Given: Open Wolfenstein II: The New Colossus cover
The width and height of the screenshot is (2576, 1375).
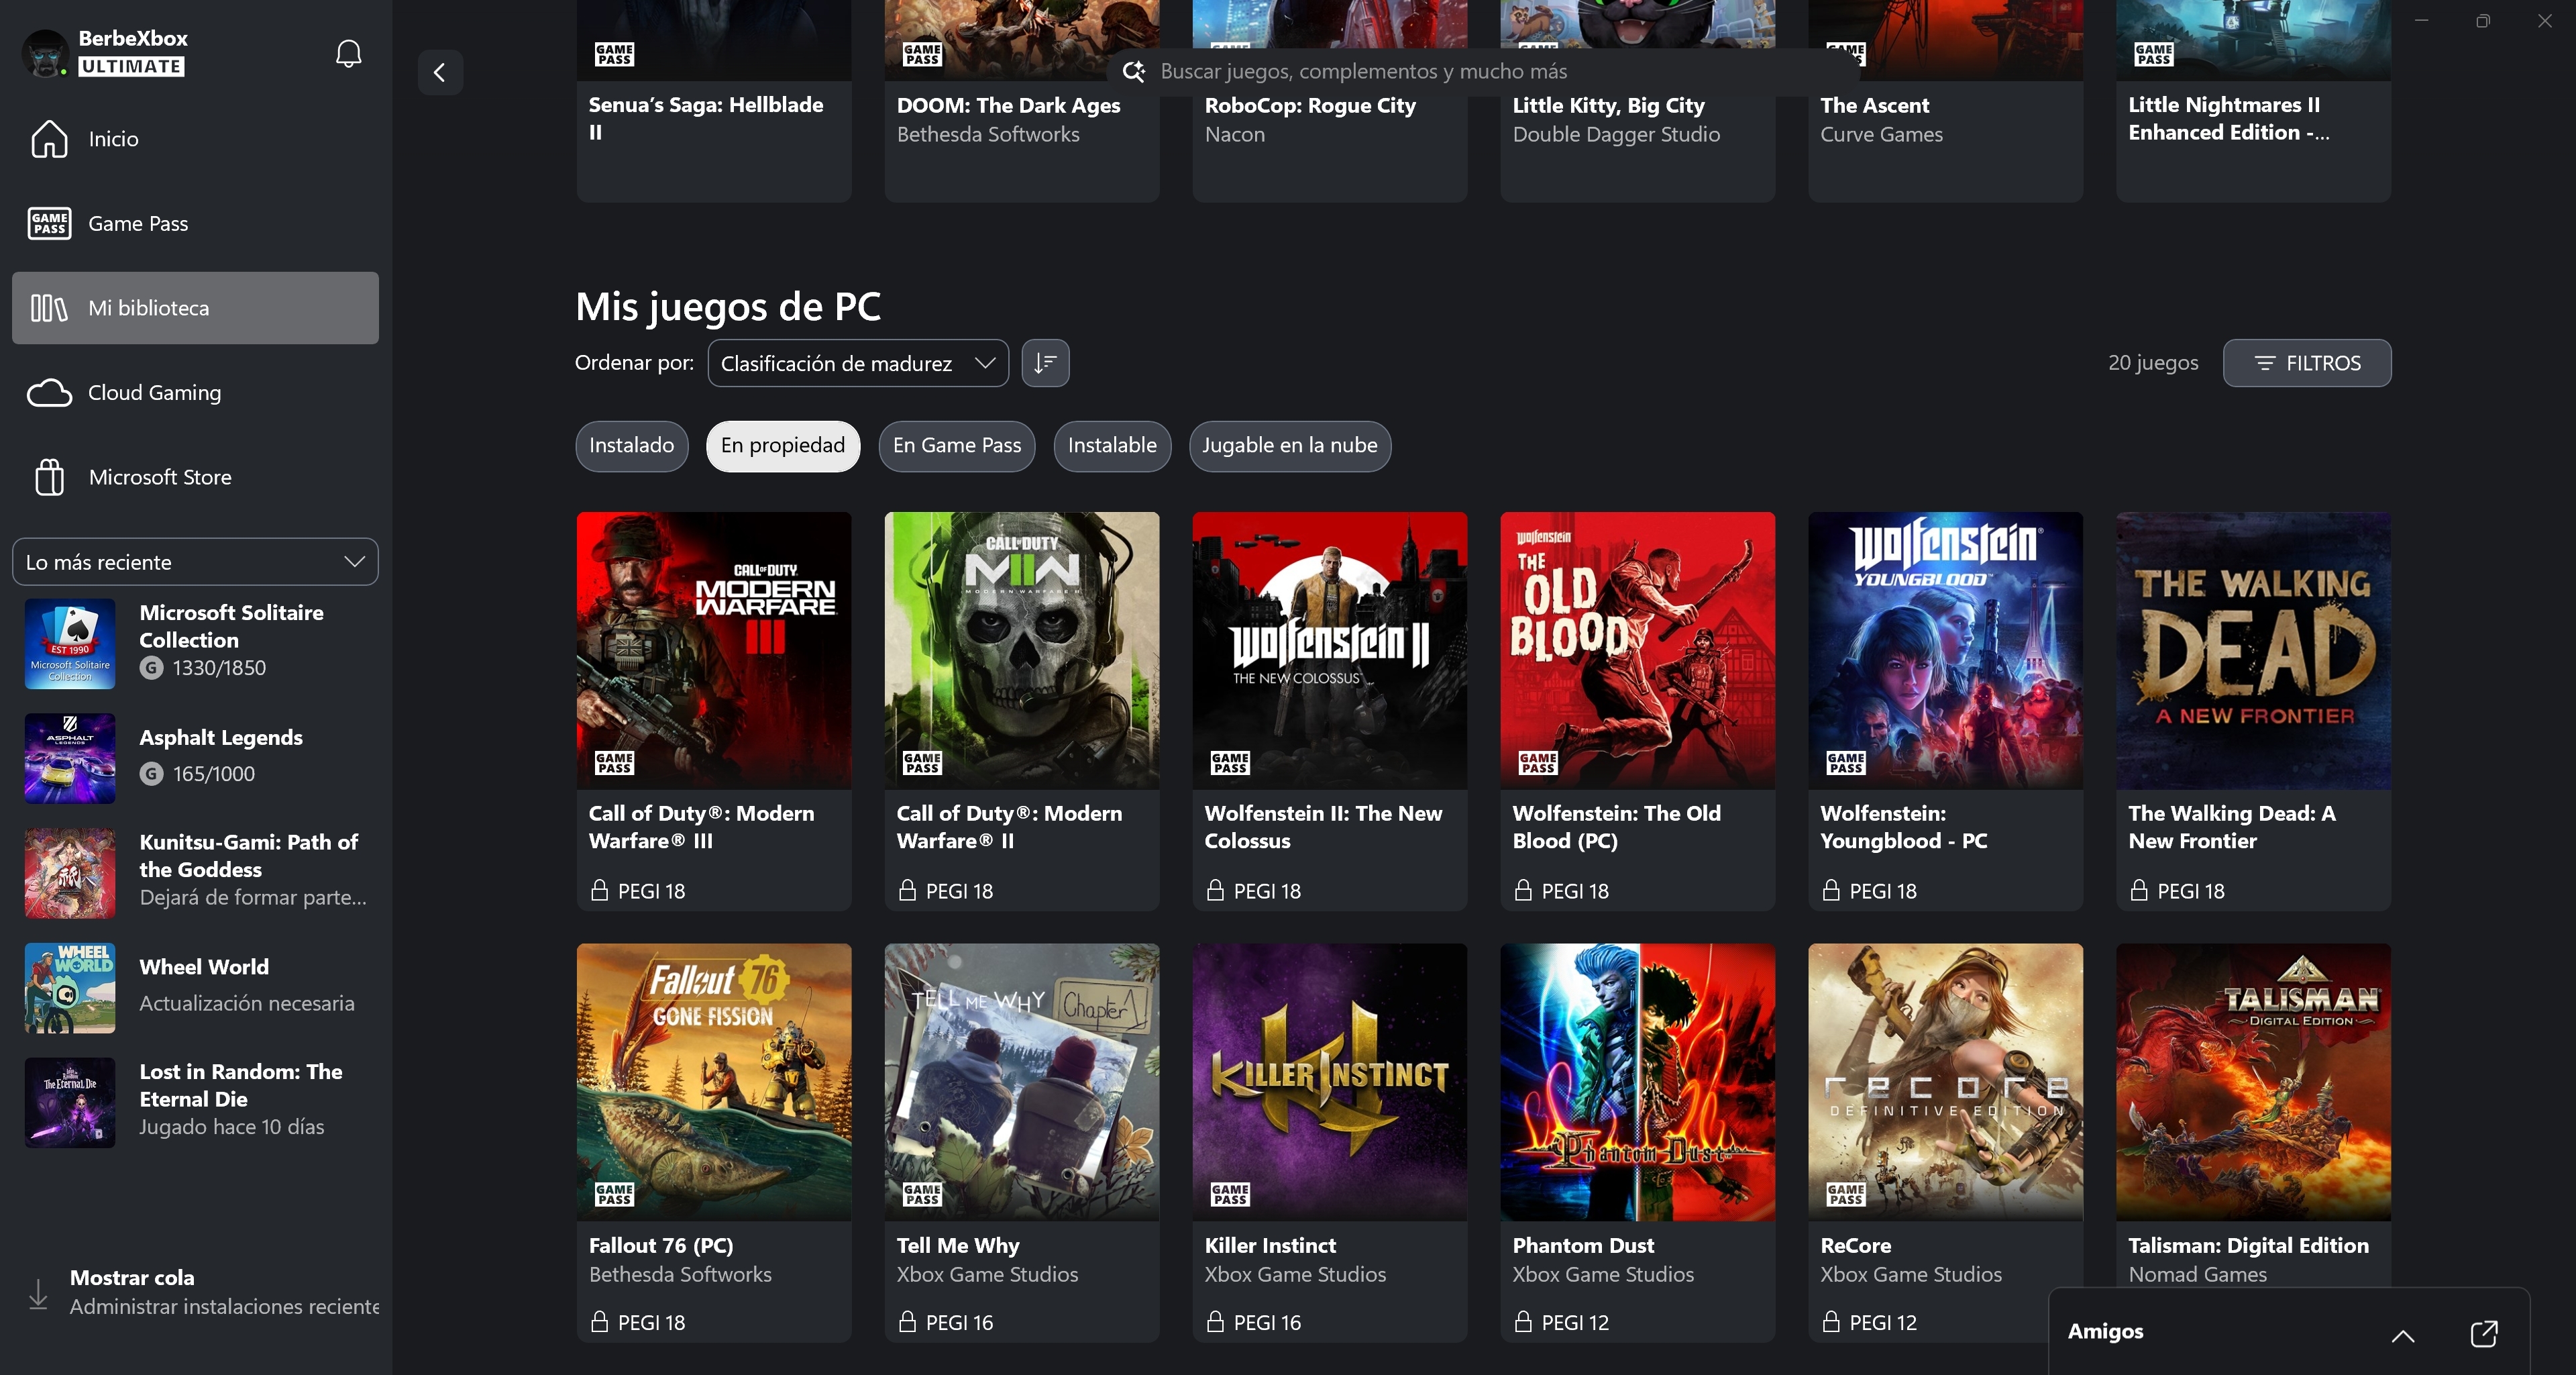Looking at the screenshot, I should tap(1330, 651).
